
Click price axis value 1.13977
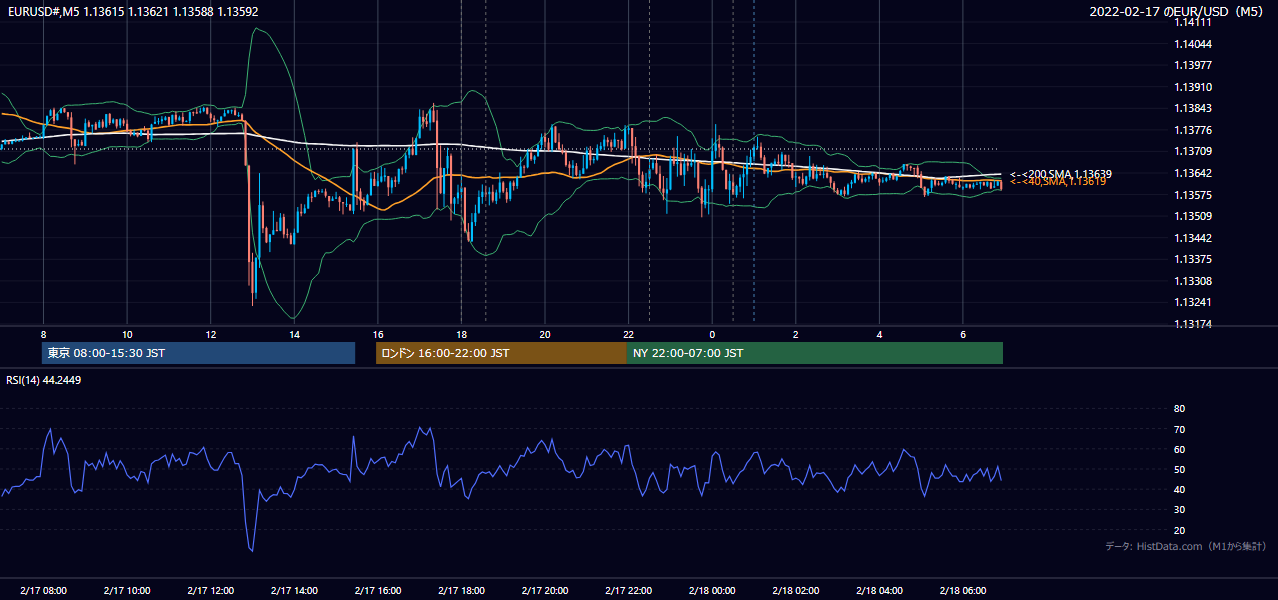click(x=1194, y=66)
